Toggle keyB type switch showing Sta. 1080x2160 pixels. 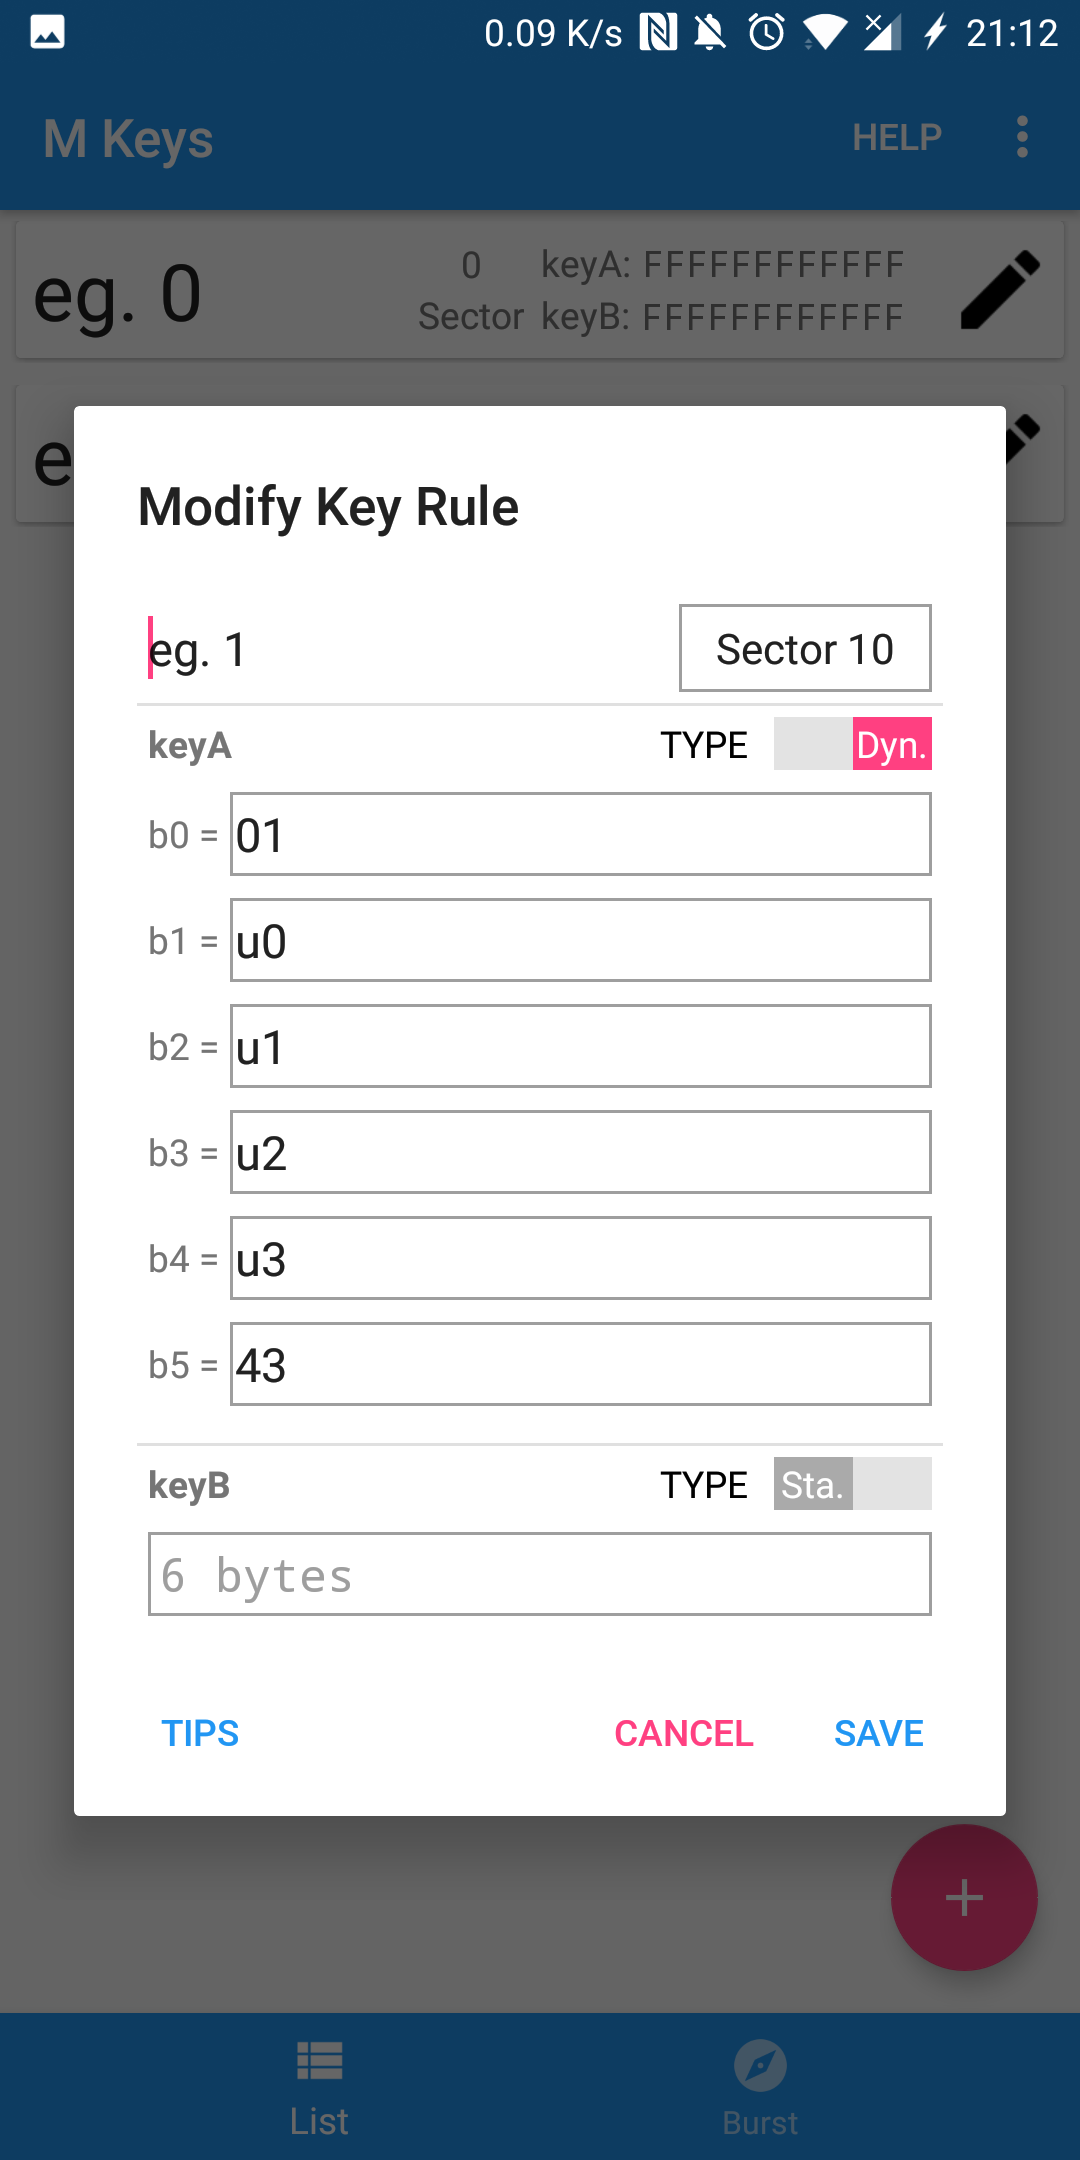tap(853, 1484)
